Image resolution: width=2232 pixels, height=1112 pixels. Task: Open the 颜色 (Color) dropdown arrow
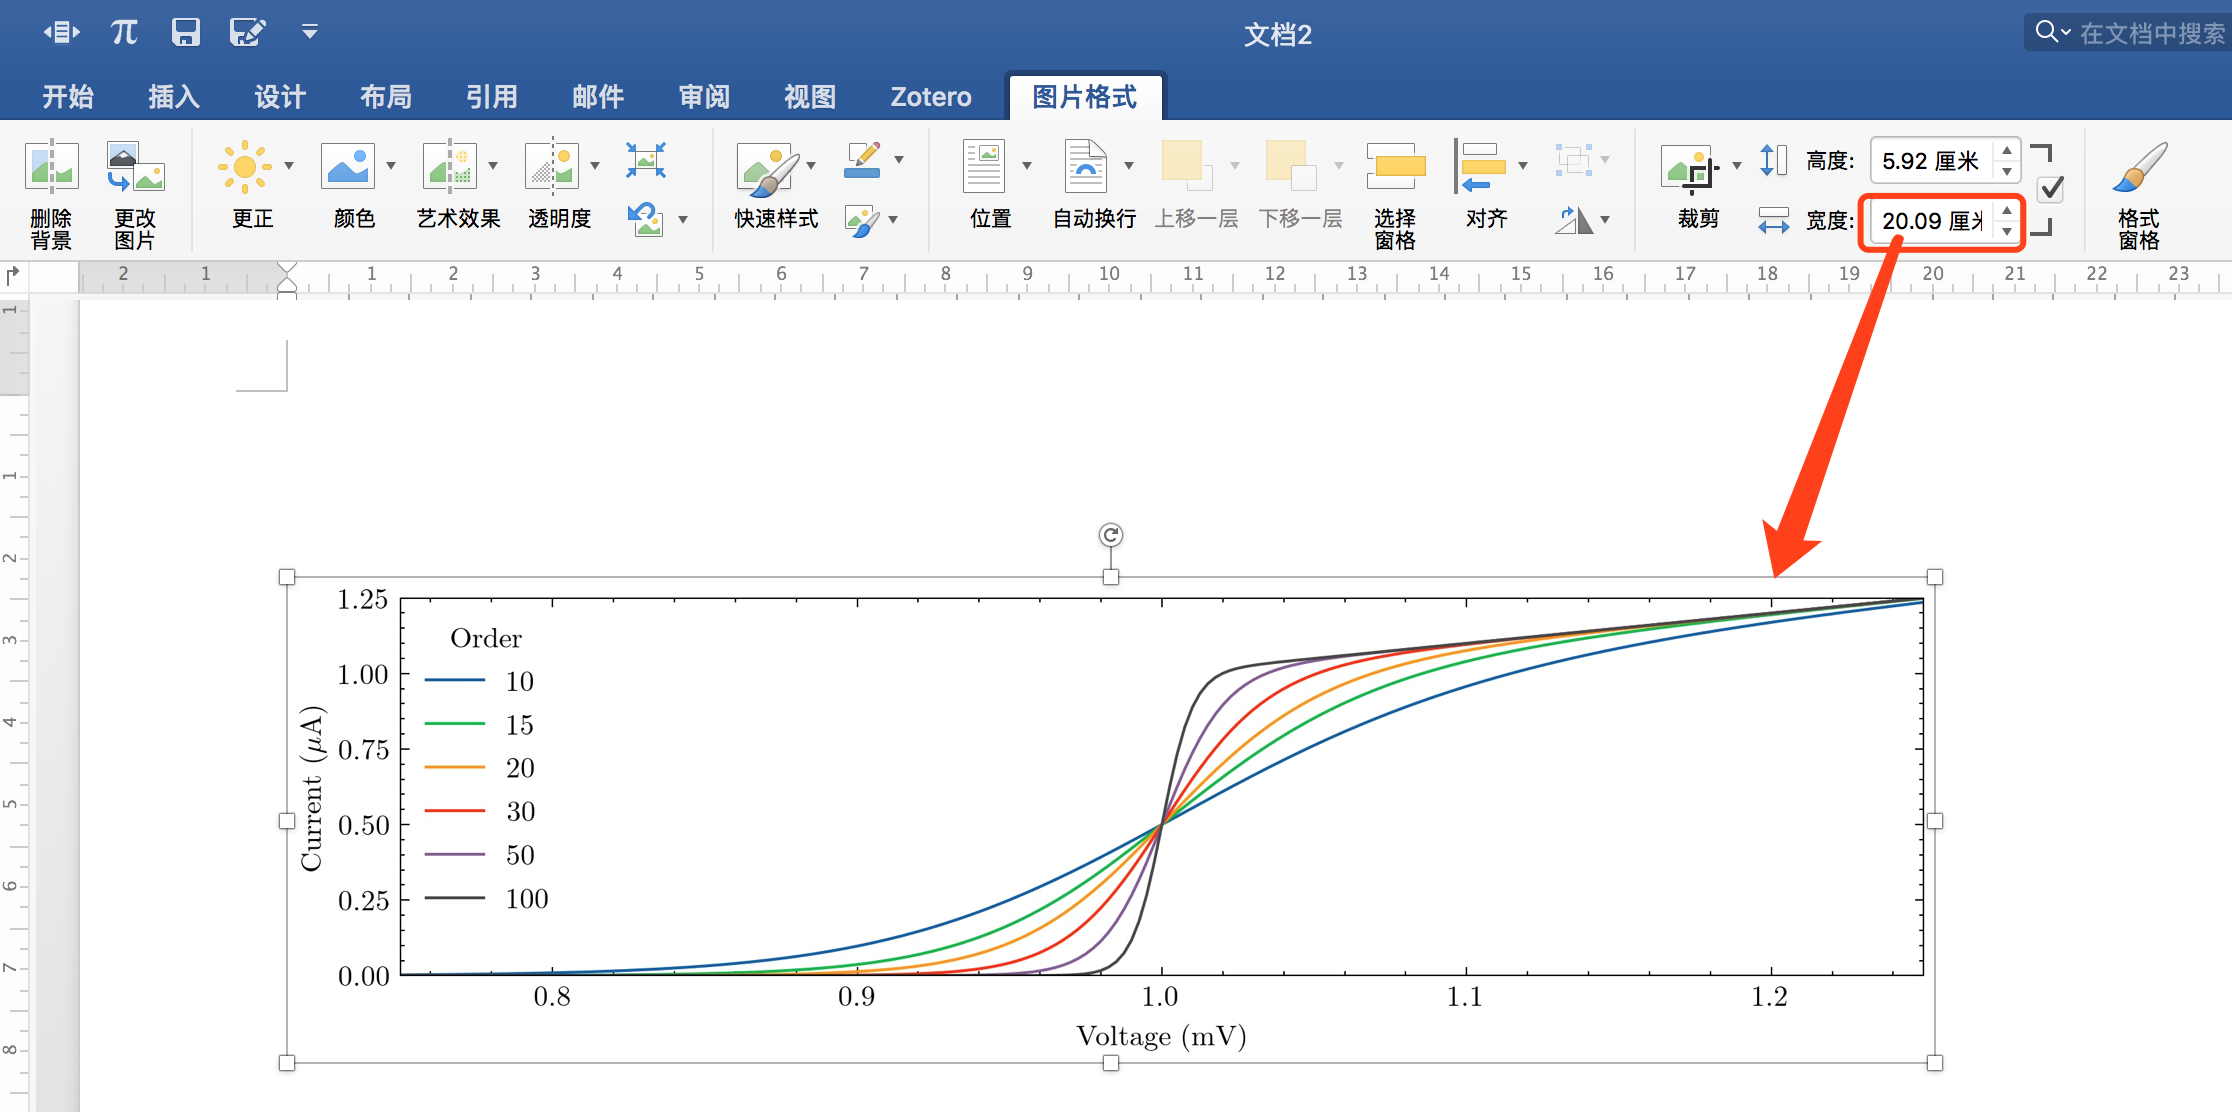pos(390,165)
